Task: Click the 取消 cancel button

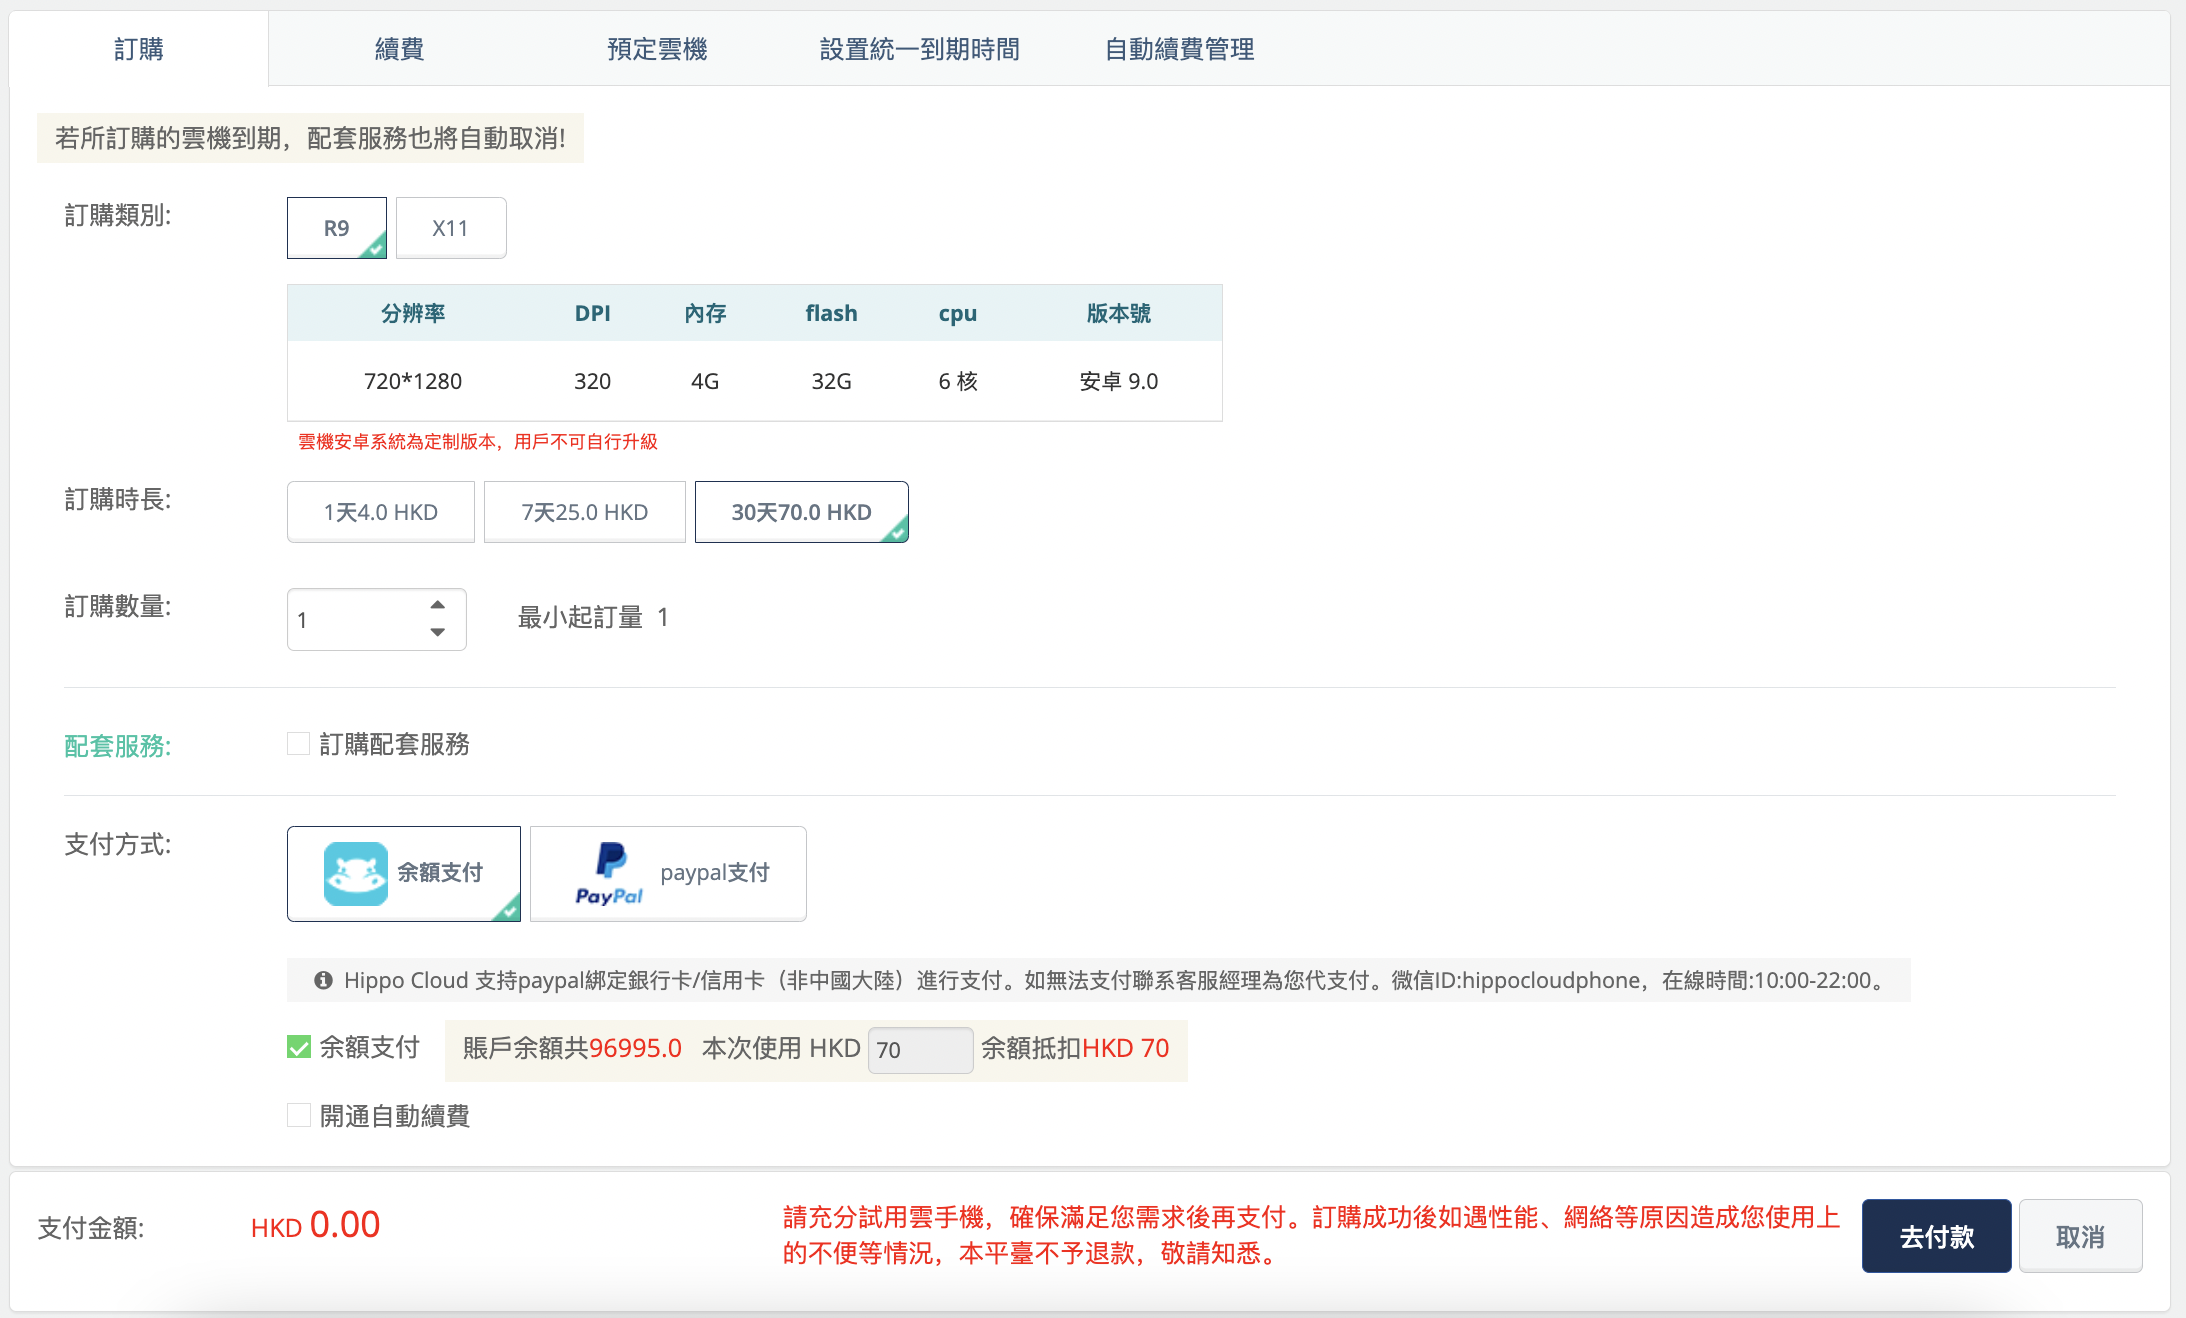Action: coord(2079,1236)
